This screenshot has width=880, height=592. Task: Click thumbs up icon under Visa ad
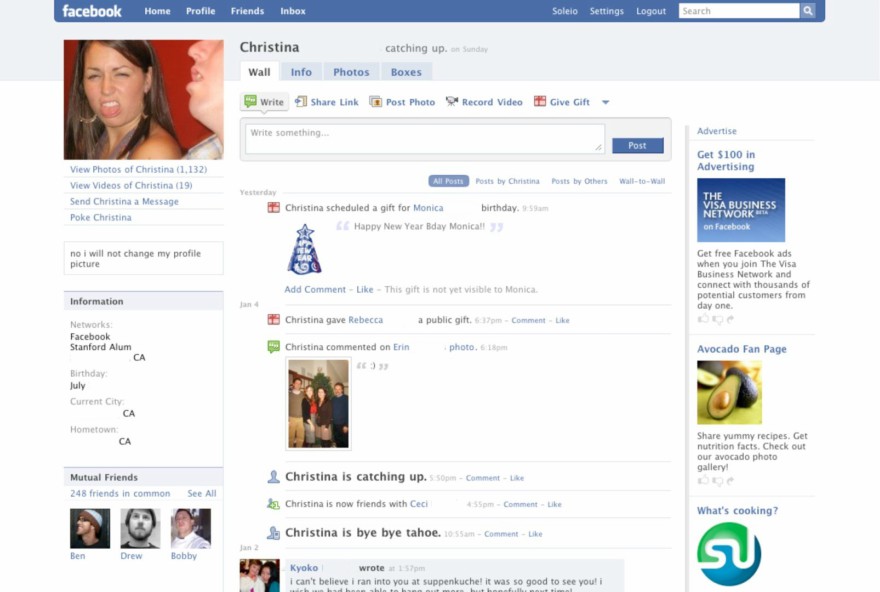pos(703,319)
